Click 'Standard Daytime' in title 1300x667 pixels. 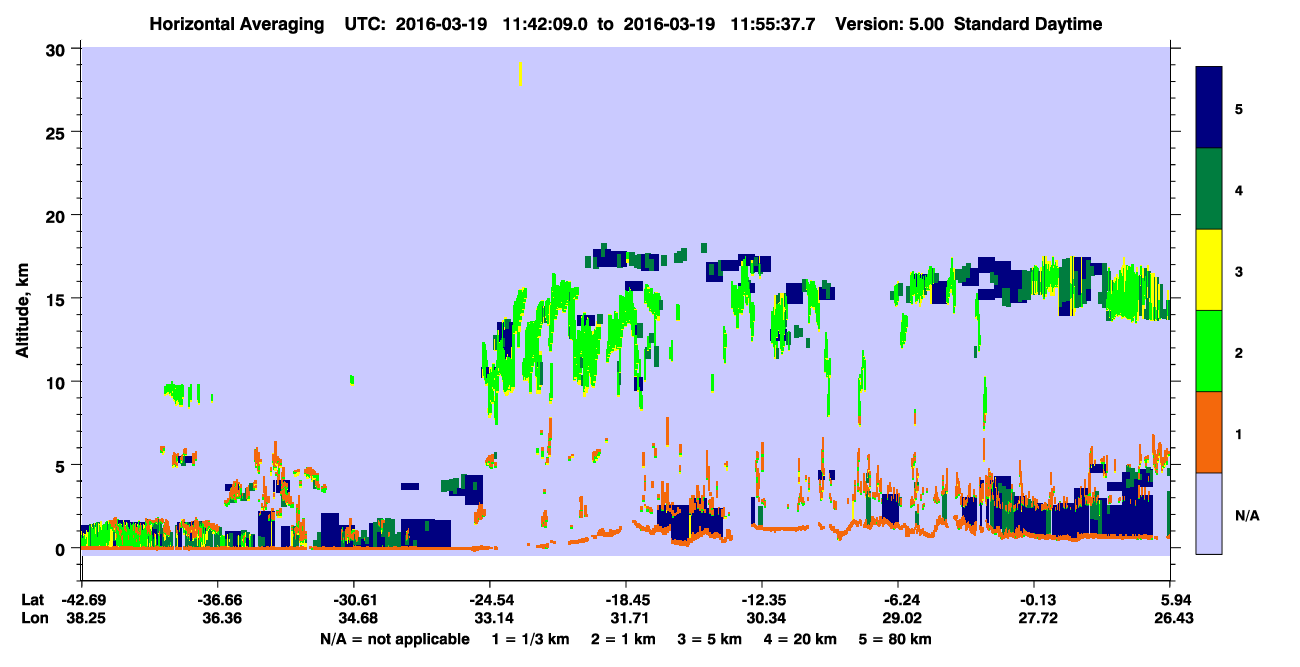pyautogui.click(x=1028, y=24)
